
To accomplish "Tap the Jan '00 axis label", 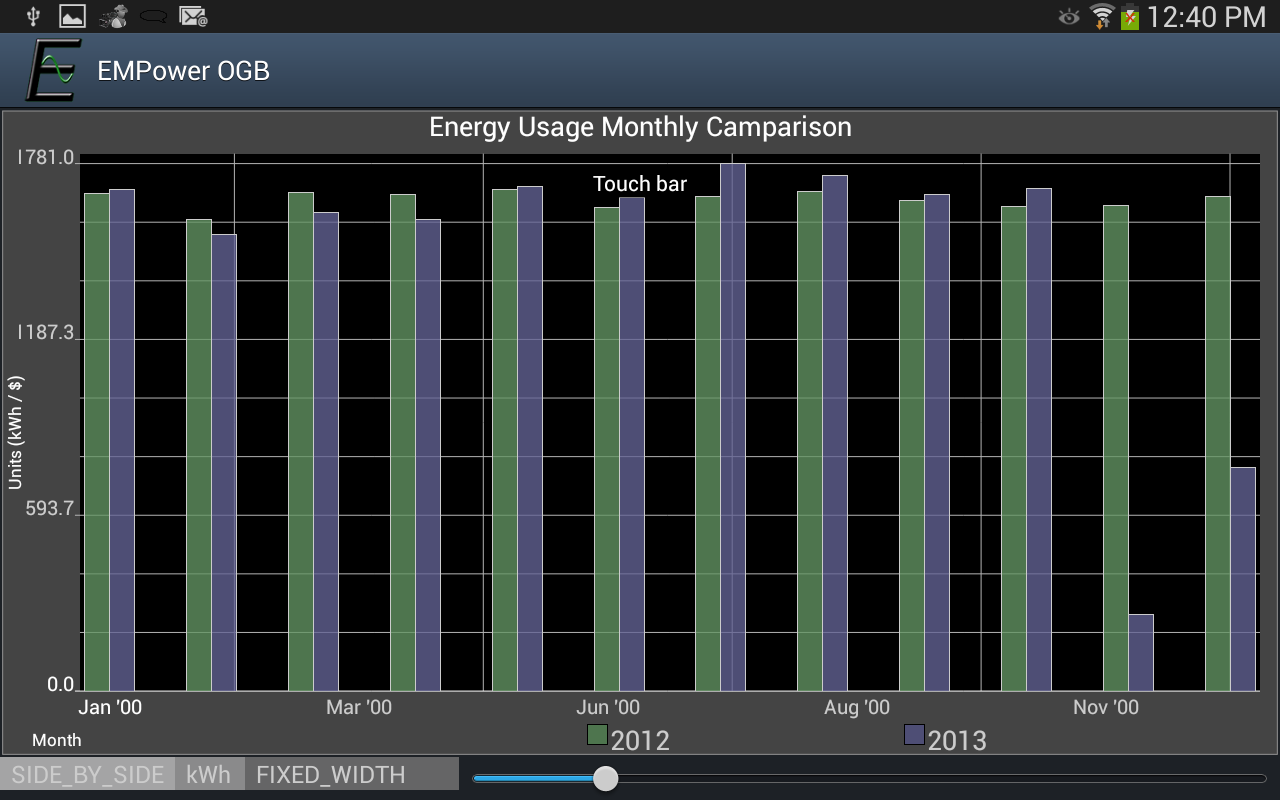I will coord(110,708).
